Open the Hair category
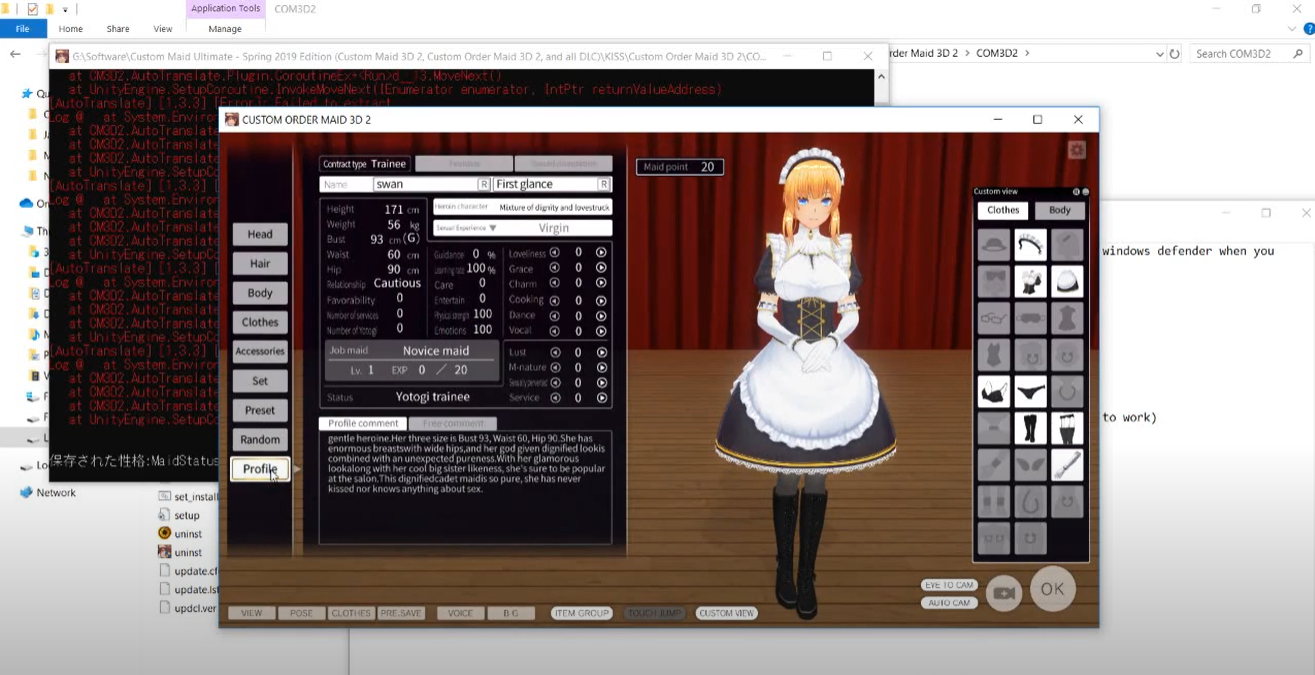 coord(260,264)
